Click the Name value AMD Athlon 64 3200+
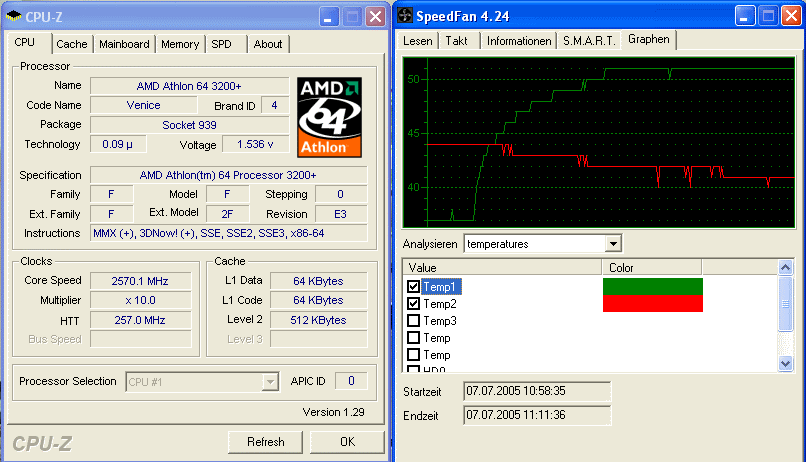Image resolution: width=806 pixels, height=462 pixels. point(189,86)
